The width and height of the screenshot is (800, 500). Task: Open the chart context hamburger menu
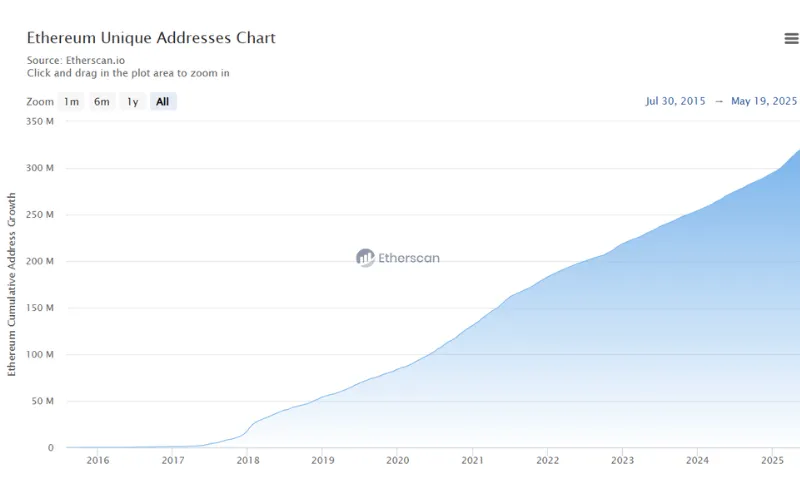point(791,38)
